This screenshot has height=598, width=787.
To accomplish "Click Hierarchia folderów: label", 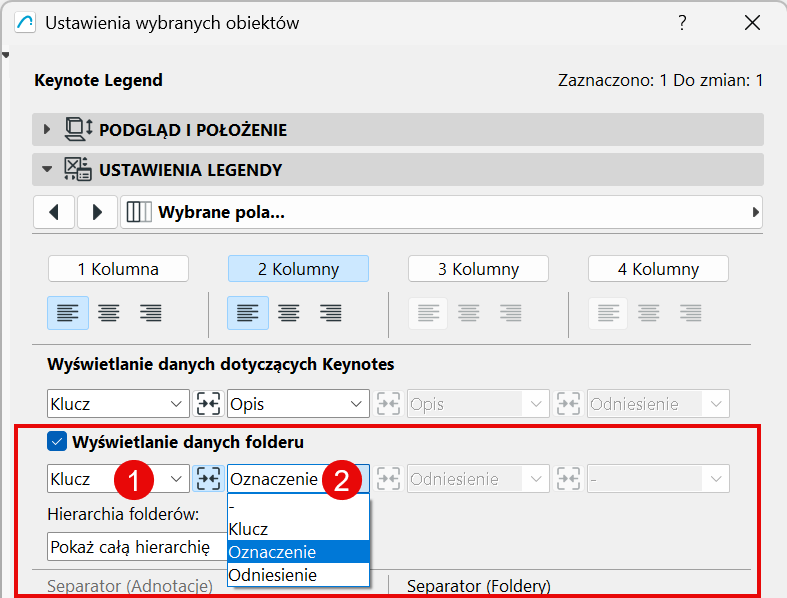I will [x=123, y=514].
